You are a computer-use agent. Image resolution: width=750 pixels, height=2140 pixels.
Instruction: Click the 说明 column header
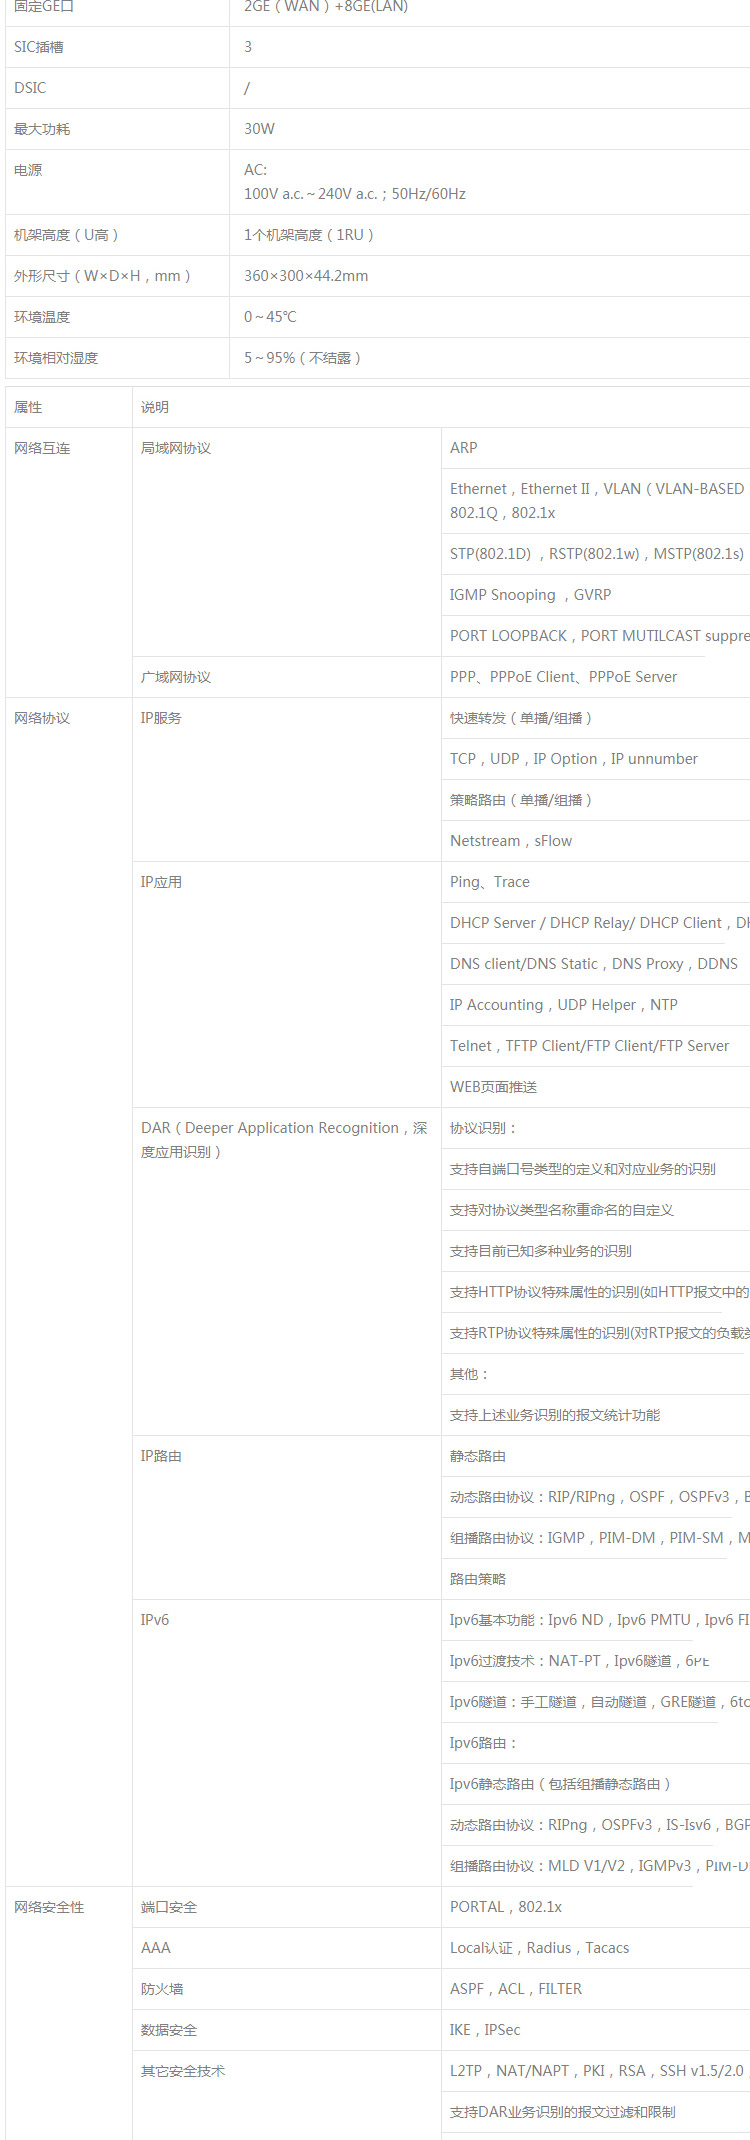click(x=155, y=407)
